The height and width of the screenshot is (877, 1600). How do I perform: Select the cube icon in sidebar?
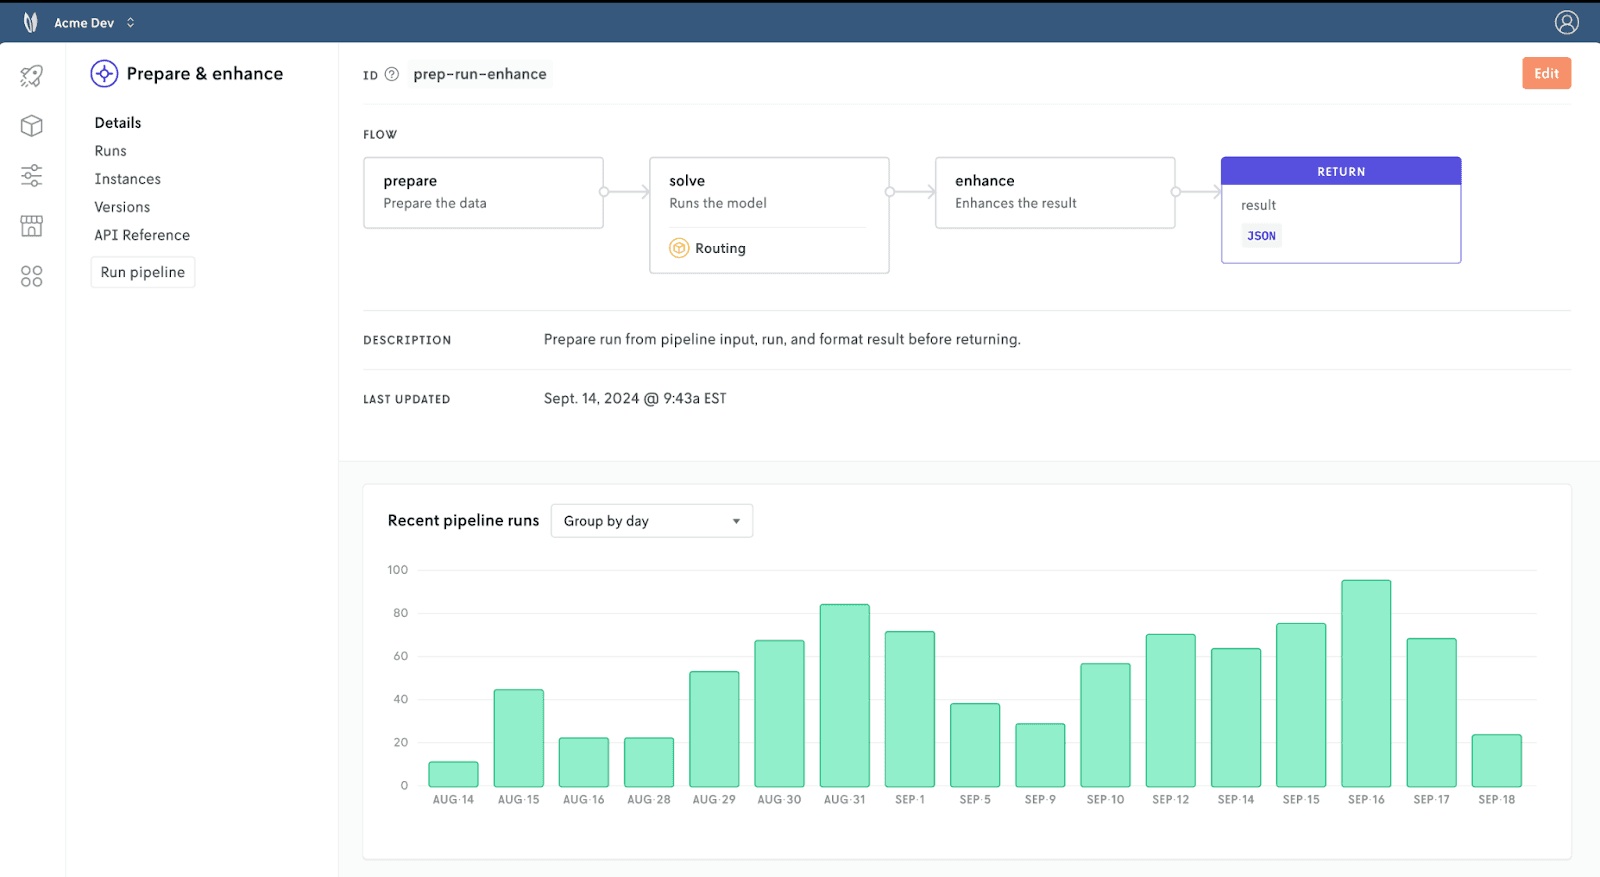32,126
